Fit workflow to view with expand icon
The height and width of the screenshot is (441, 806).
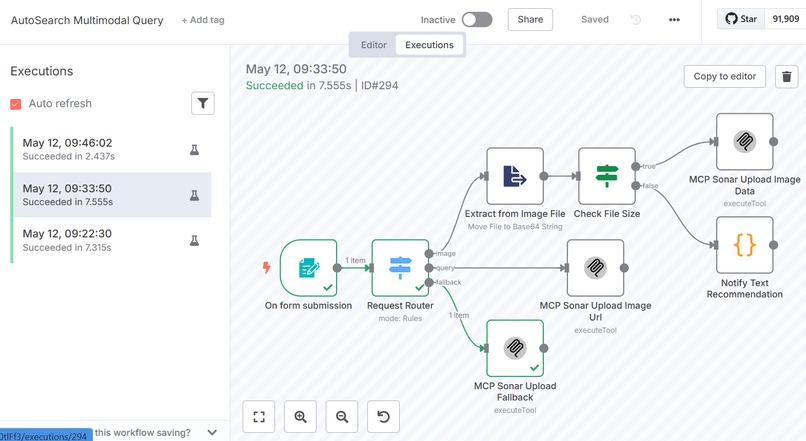259,416
